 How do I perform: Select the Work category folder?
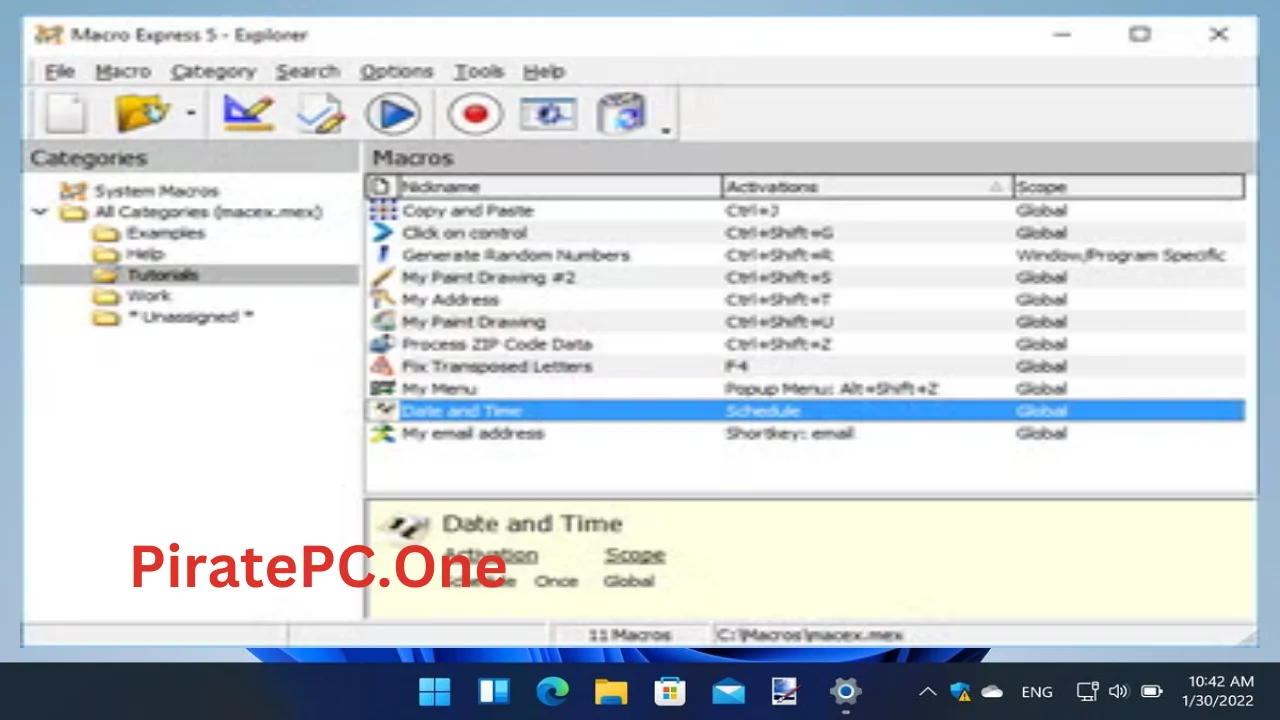point(148,296)
